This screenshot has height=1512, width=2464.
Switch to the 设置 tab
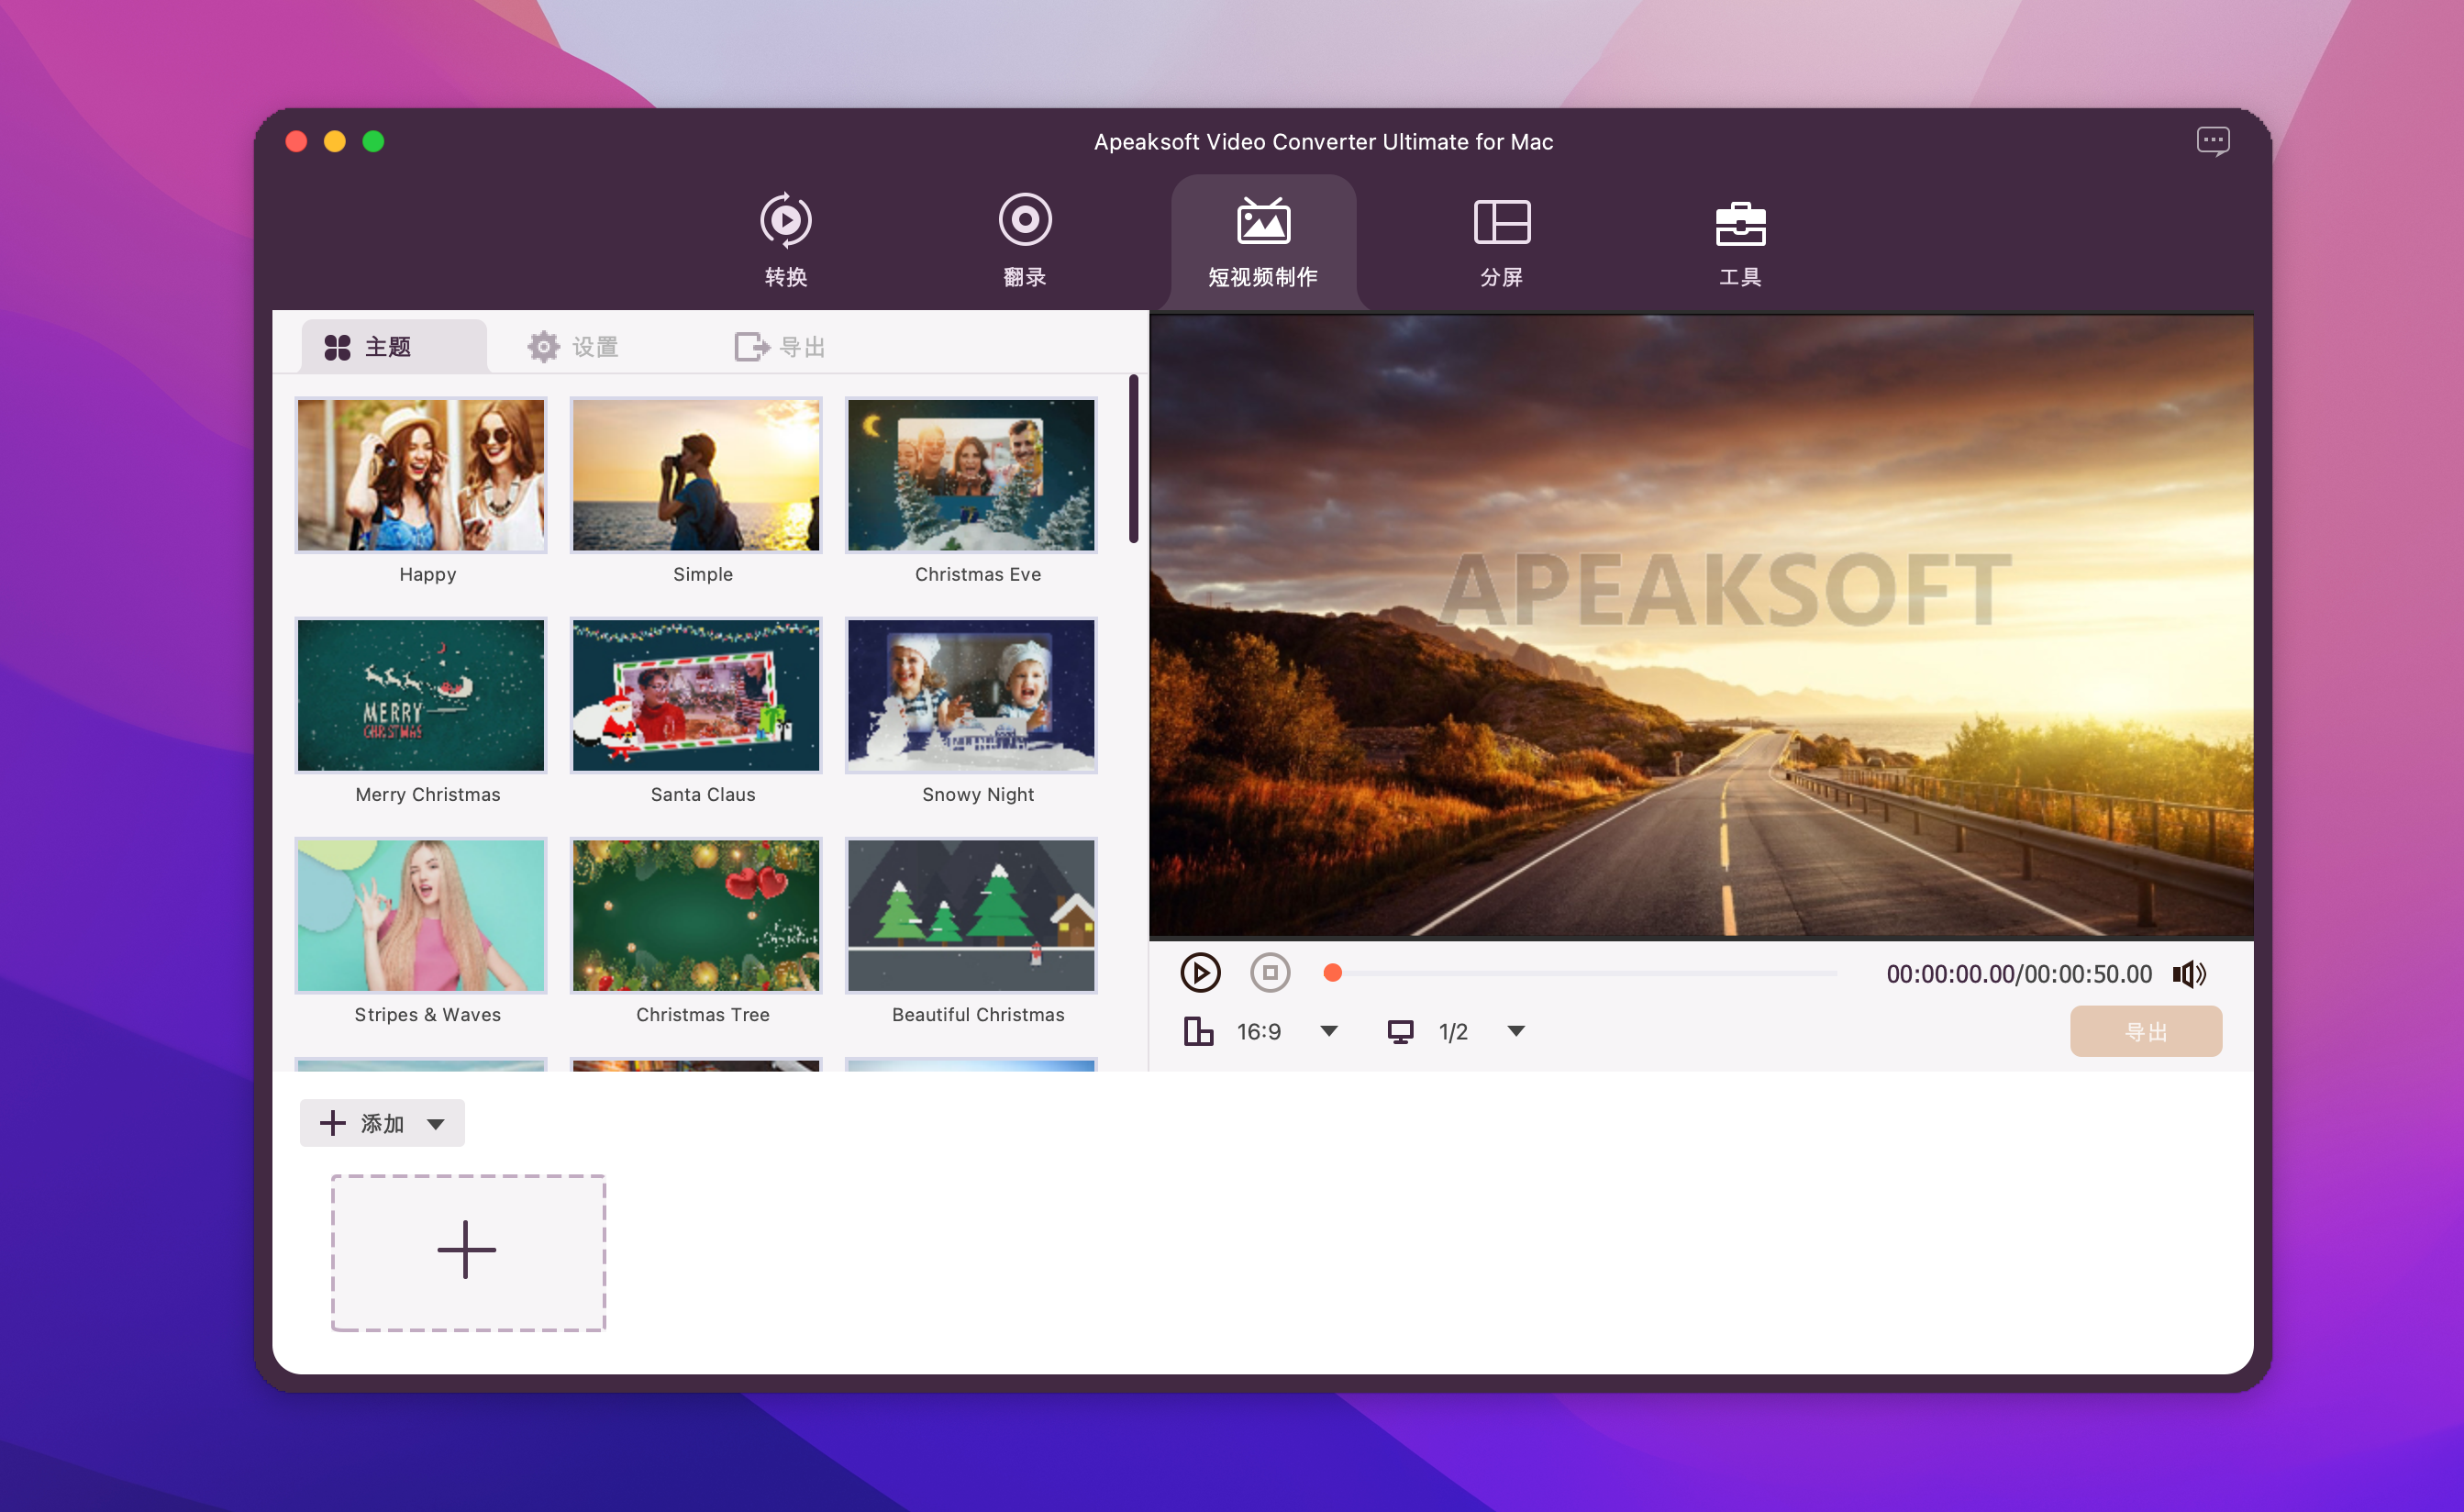pos(573,347)
